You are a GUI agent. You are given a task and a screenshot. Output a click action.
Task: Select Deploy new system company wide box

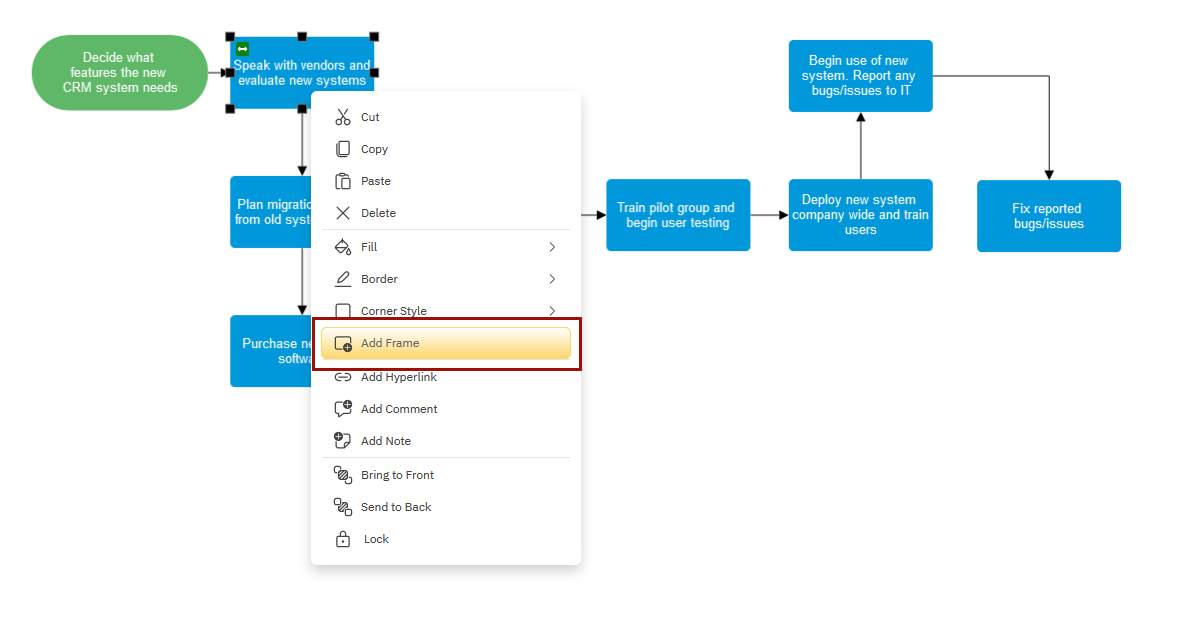[860, 215]
